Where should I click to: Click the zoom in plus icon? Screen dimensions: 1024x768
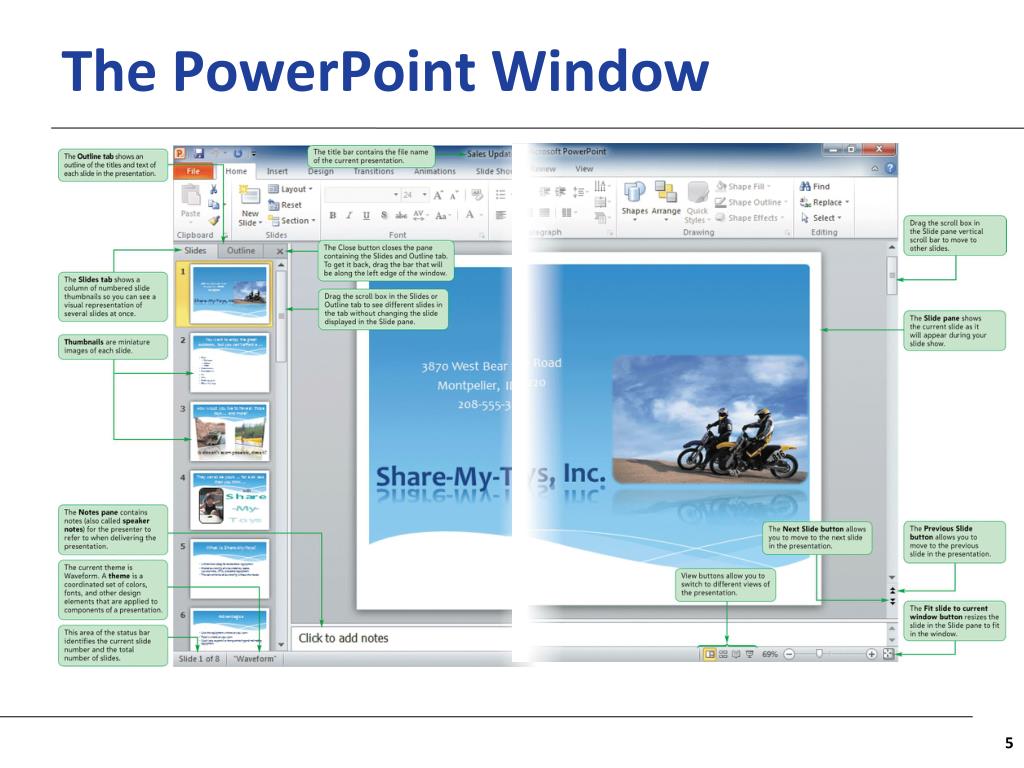pos(871,654)
